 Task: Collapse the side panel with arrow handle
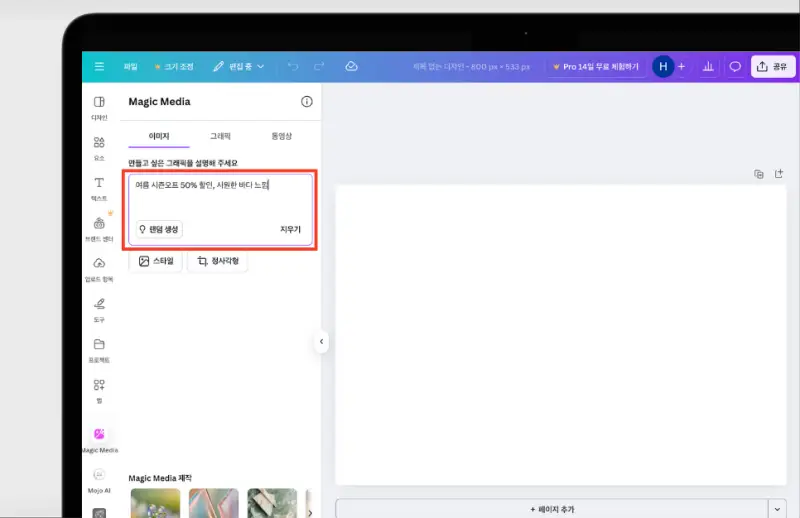click(x=321, y=341)
